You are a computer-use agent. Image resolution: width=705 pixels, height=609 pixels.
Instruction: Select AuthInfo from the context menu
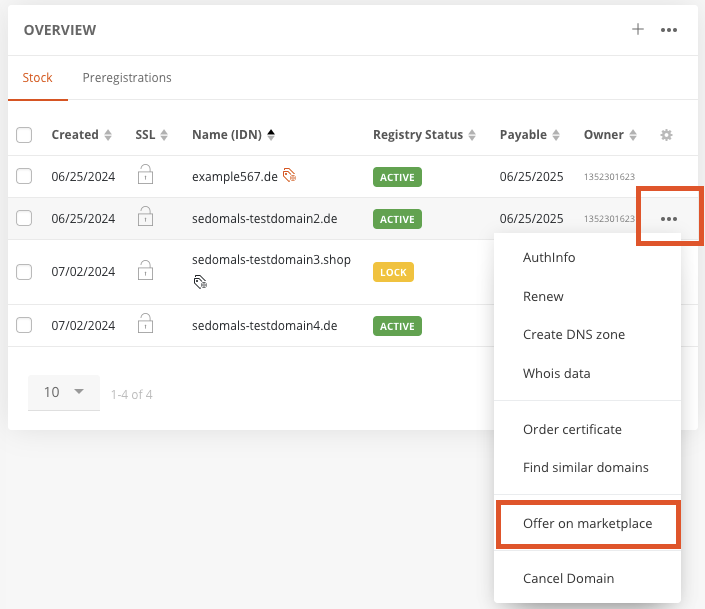pyautogui.click(x=587, y=257)
